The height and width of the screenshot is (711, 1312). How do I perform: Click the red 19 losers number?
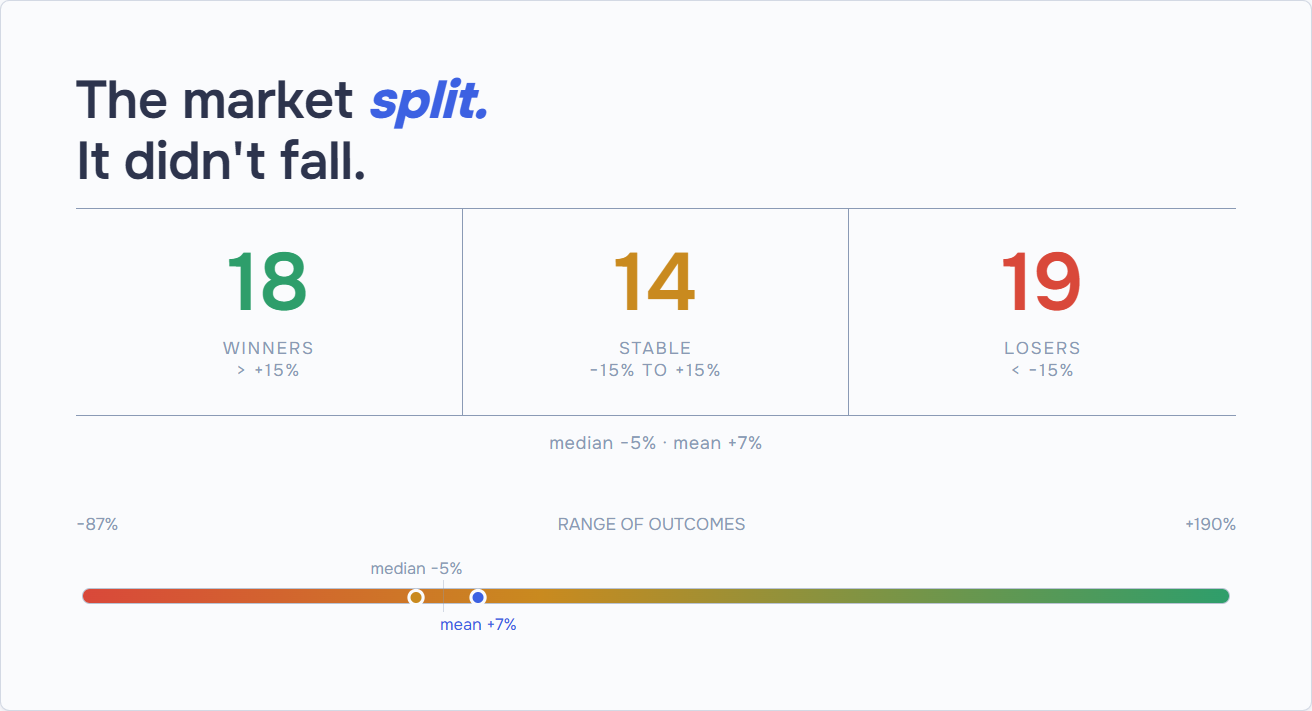[x=1041, y=282]
